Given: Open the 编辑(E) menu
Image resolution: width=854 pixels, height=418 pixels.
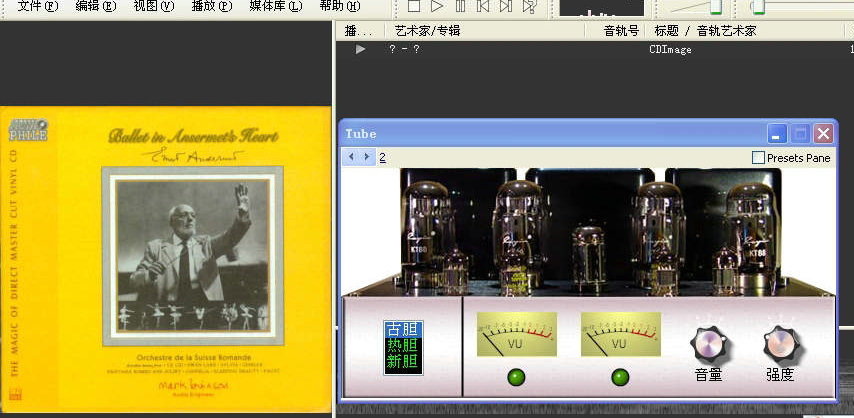Looking at the screenshot, I should tap(96, 6).
